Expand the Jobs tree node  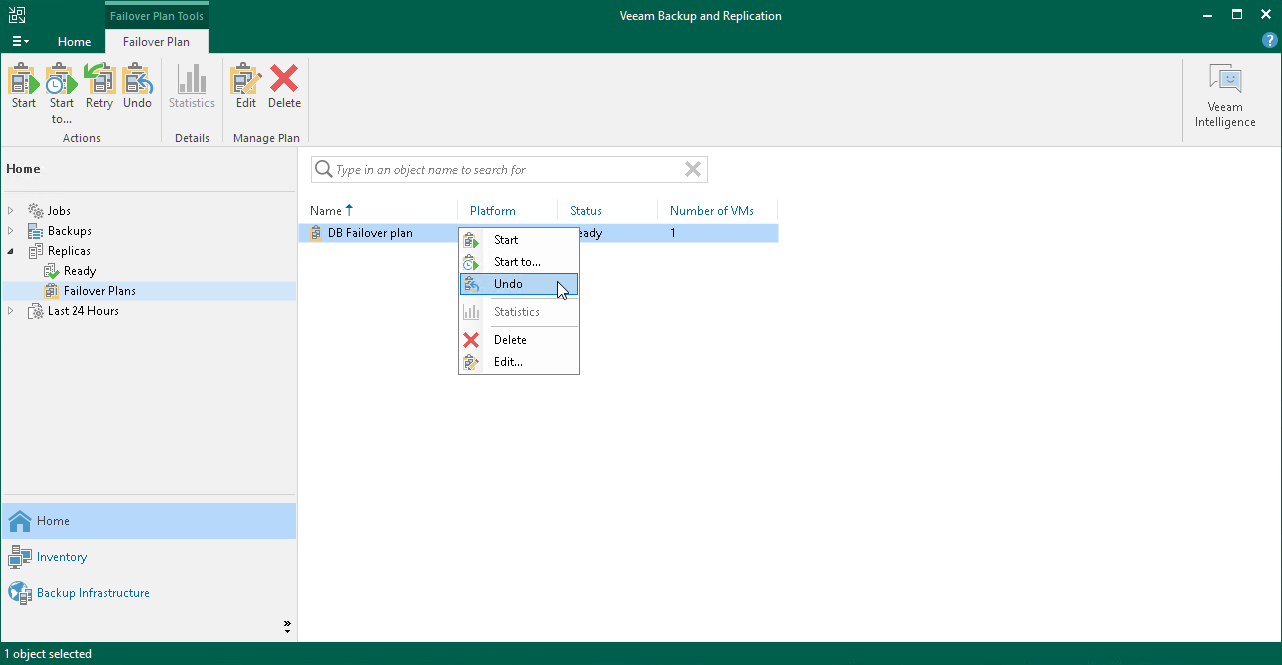[10, 210]
